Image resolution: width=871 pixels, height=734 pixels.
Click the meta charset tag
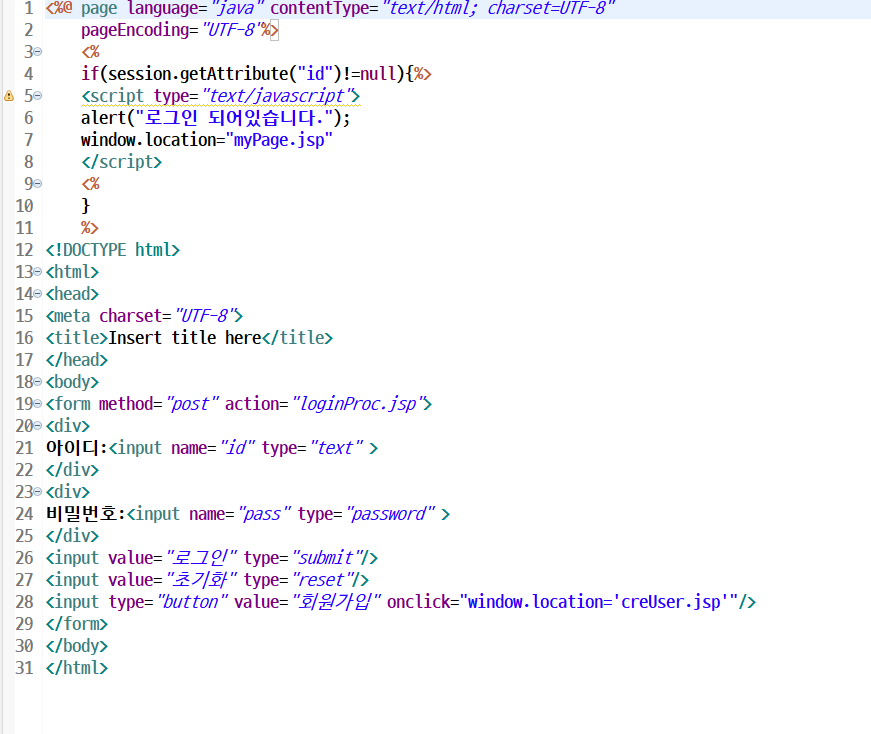tap(144, 316)
